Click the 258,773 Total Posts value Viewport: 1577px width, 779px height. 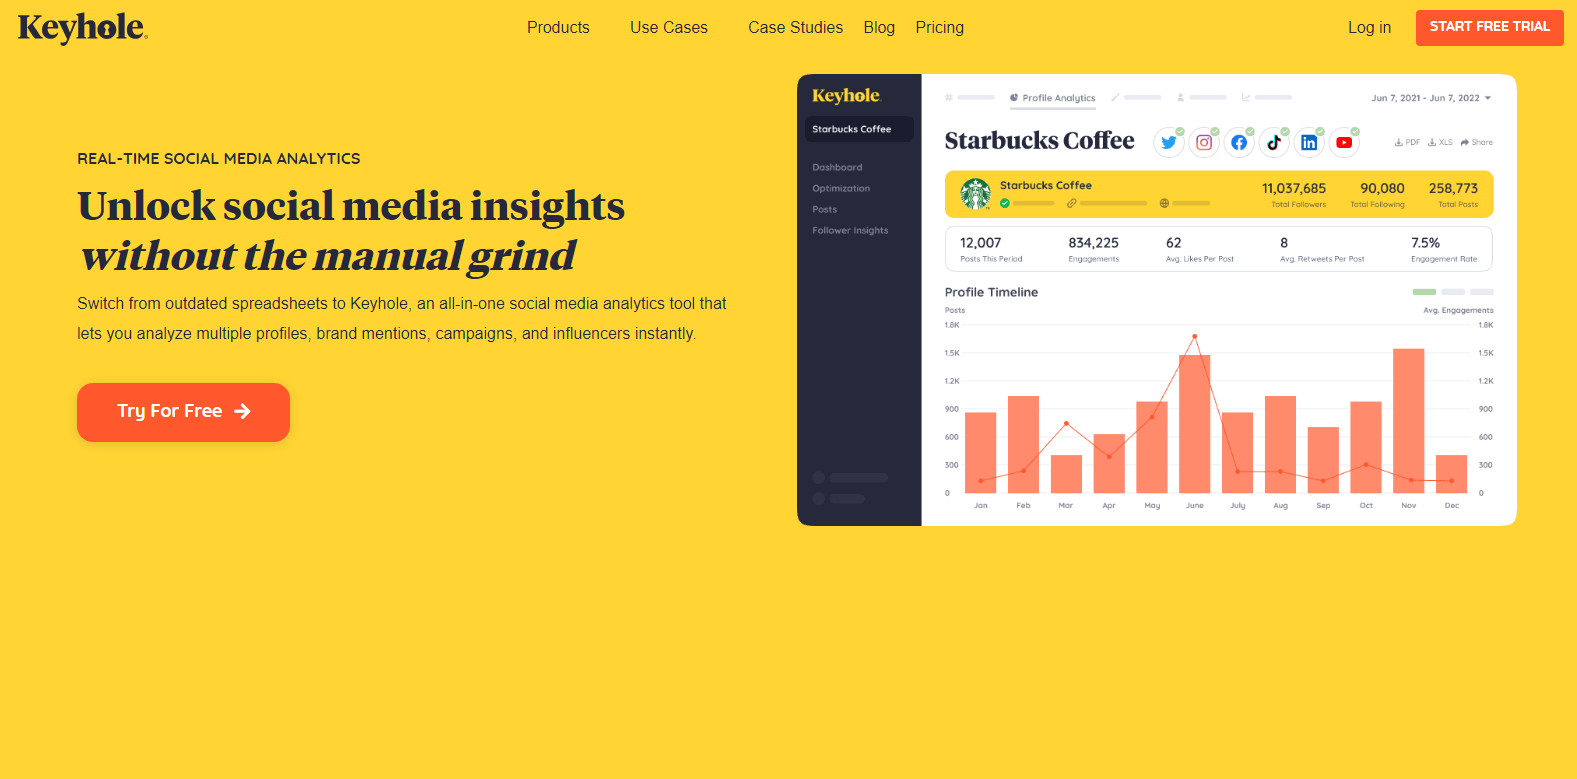coord(1453,188)
